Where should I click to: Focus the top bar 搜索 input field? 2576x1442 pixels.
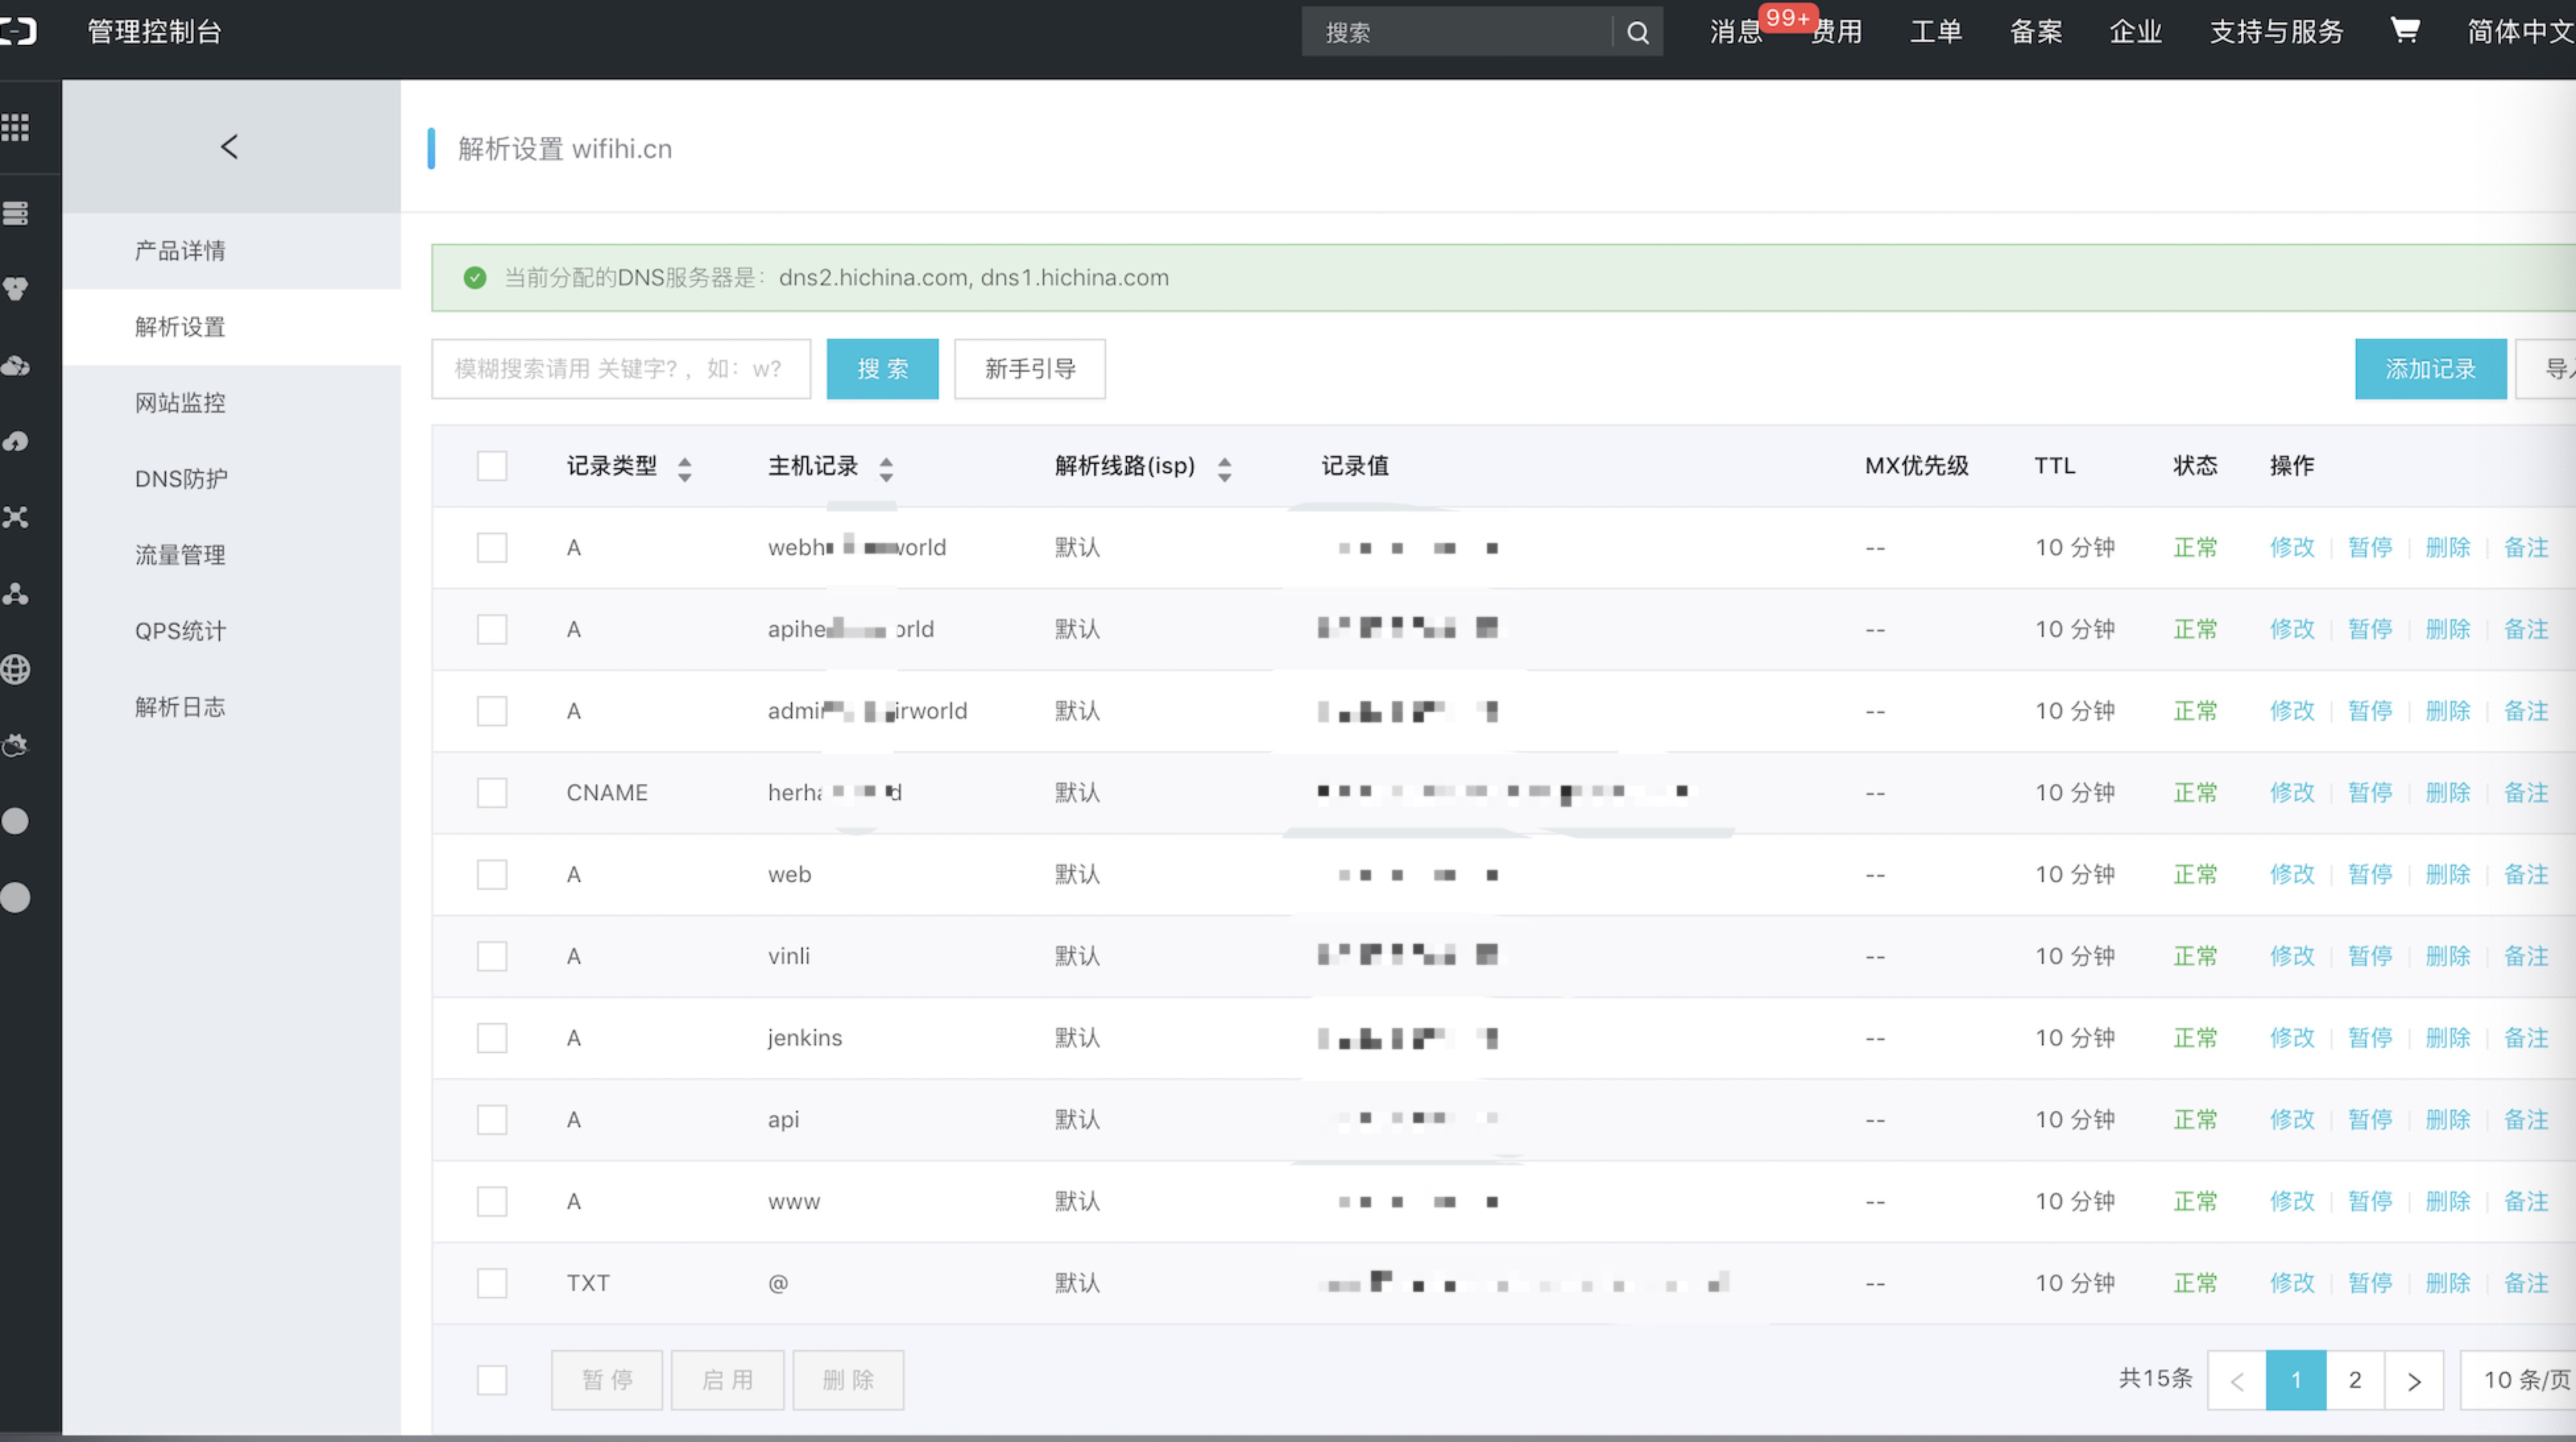coord(1457,32)
